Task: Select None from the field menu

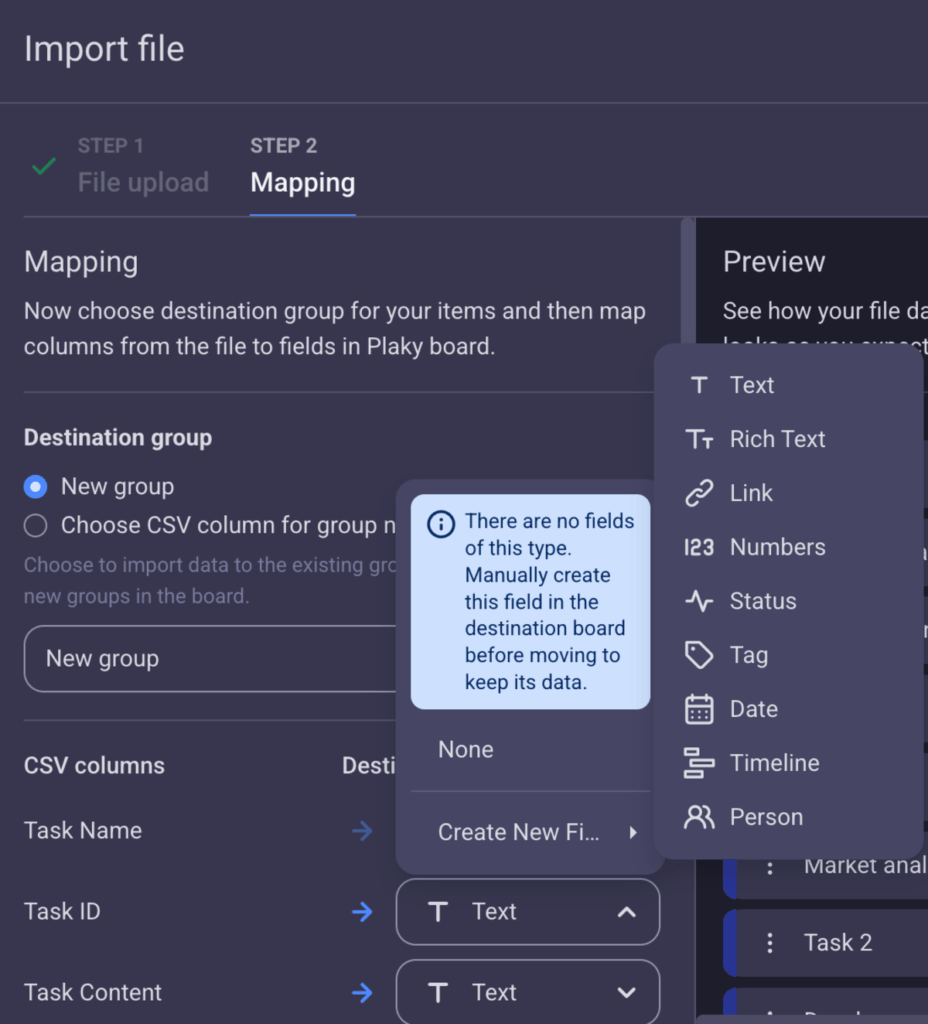Action: coord(465,749)
